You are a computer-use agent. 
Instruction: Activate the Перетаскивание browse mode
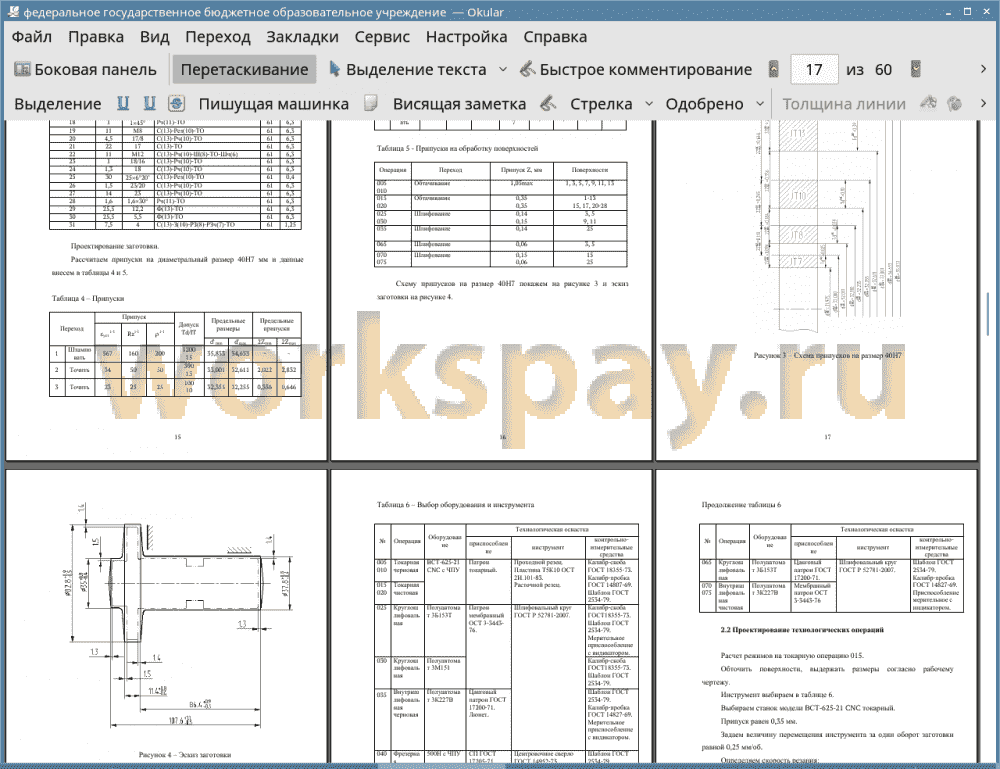[244, 70]
